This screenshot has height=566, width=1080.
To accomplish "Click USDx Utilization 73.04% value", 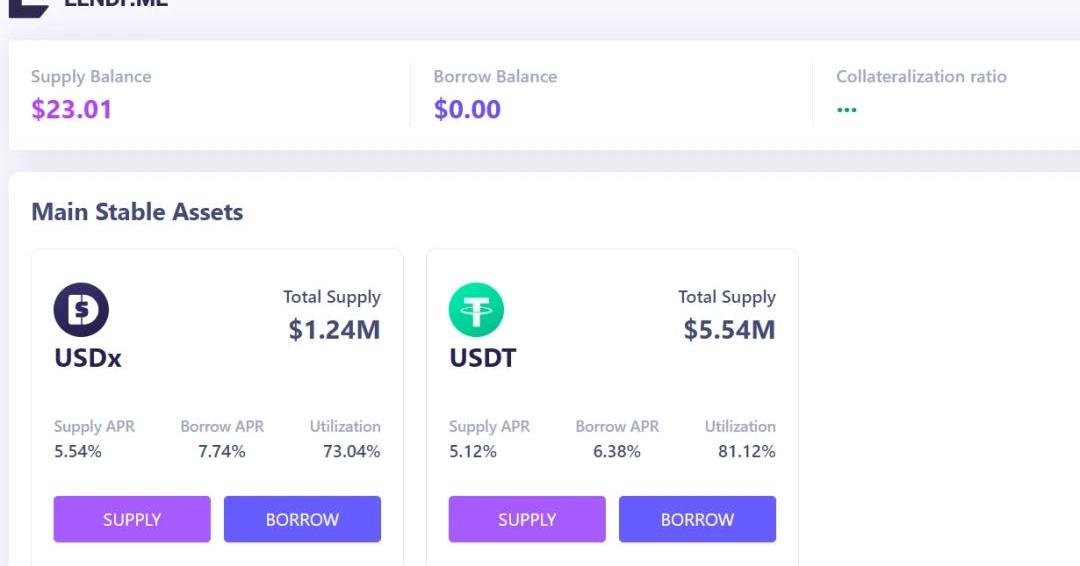I will [351, 451].
